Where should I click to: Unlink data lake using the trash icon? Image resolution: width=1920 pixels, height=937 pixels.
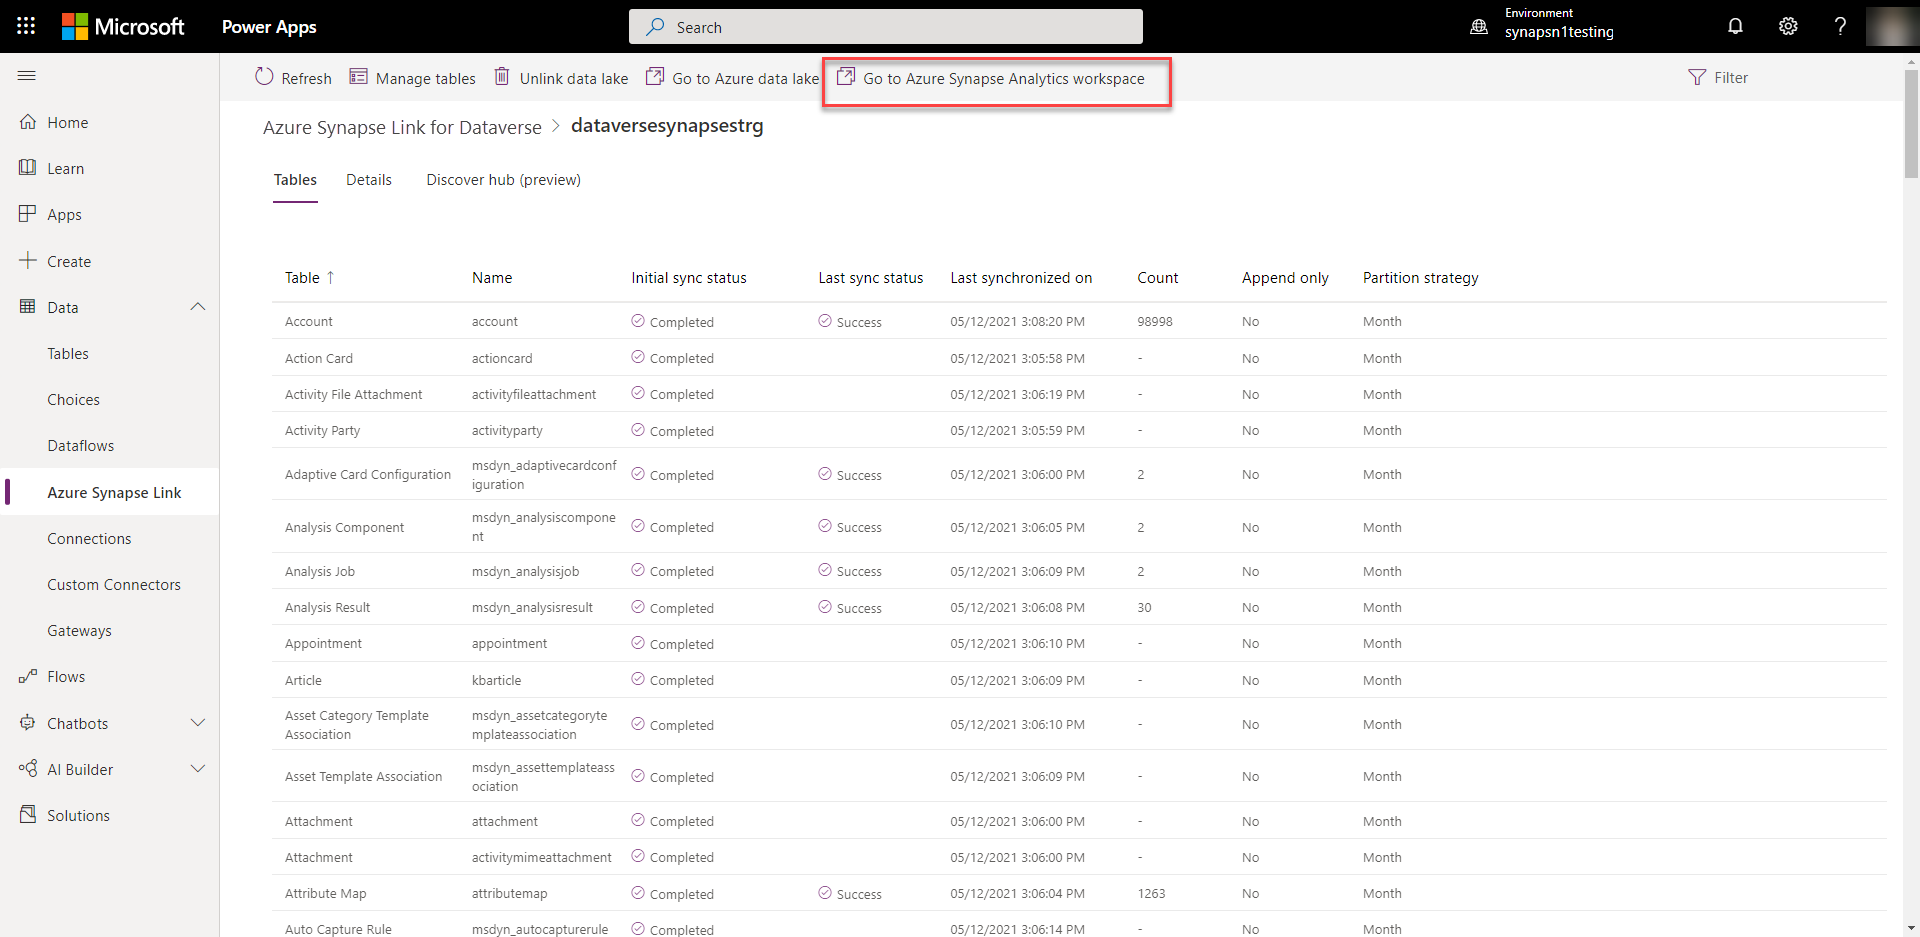[560, 77]
